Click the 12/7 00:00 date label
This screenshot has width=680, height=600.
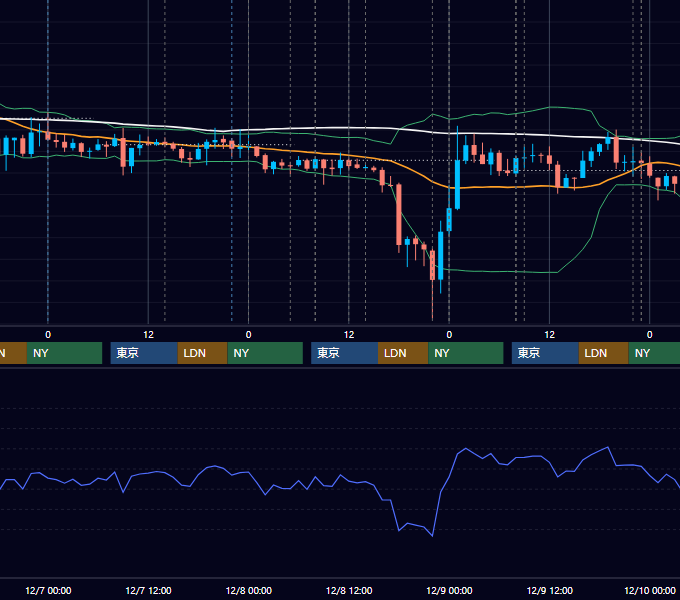(48, 590)
